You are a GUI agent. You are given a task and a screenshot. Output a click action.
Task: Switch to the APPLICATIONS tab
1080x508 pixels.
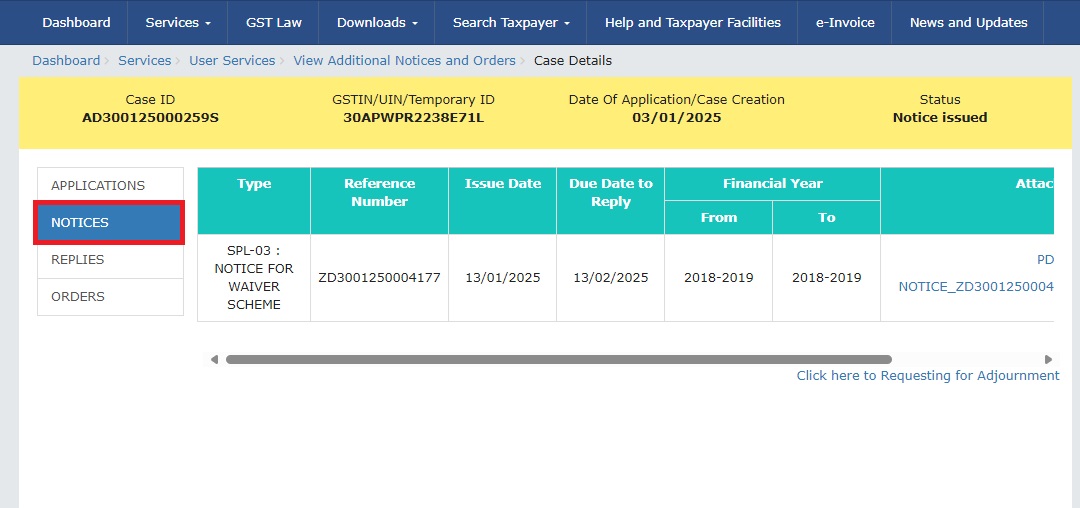[x=110, y=186]
